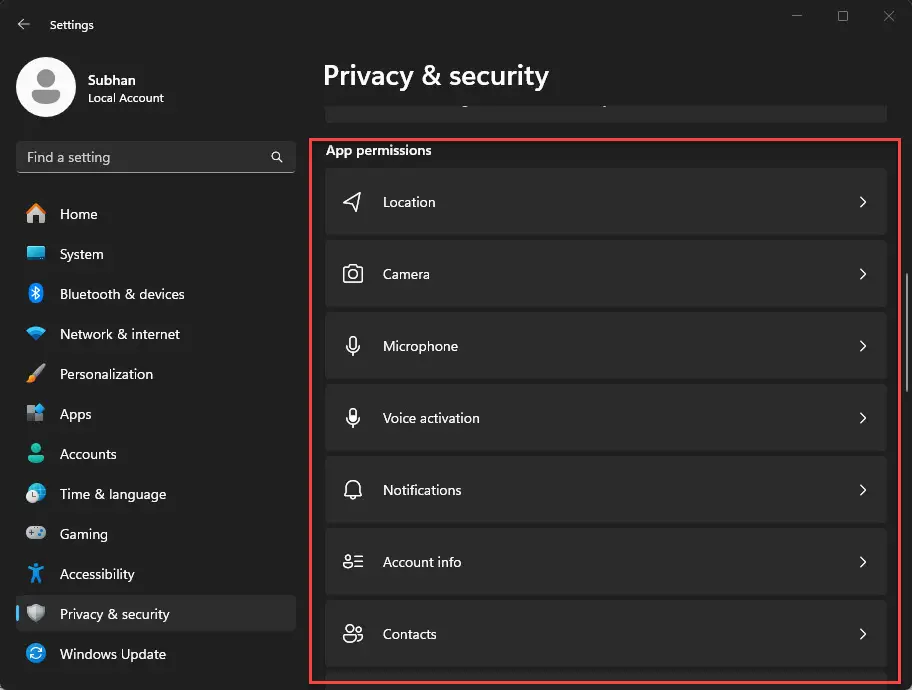Image resolution: width=912 pixels, height=690 pixels.
Task: Click the Privacy & security shield icon
Action: coord(36,613)
